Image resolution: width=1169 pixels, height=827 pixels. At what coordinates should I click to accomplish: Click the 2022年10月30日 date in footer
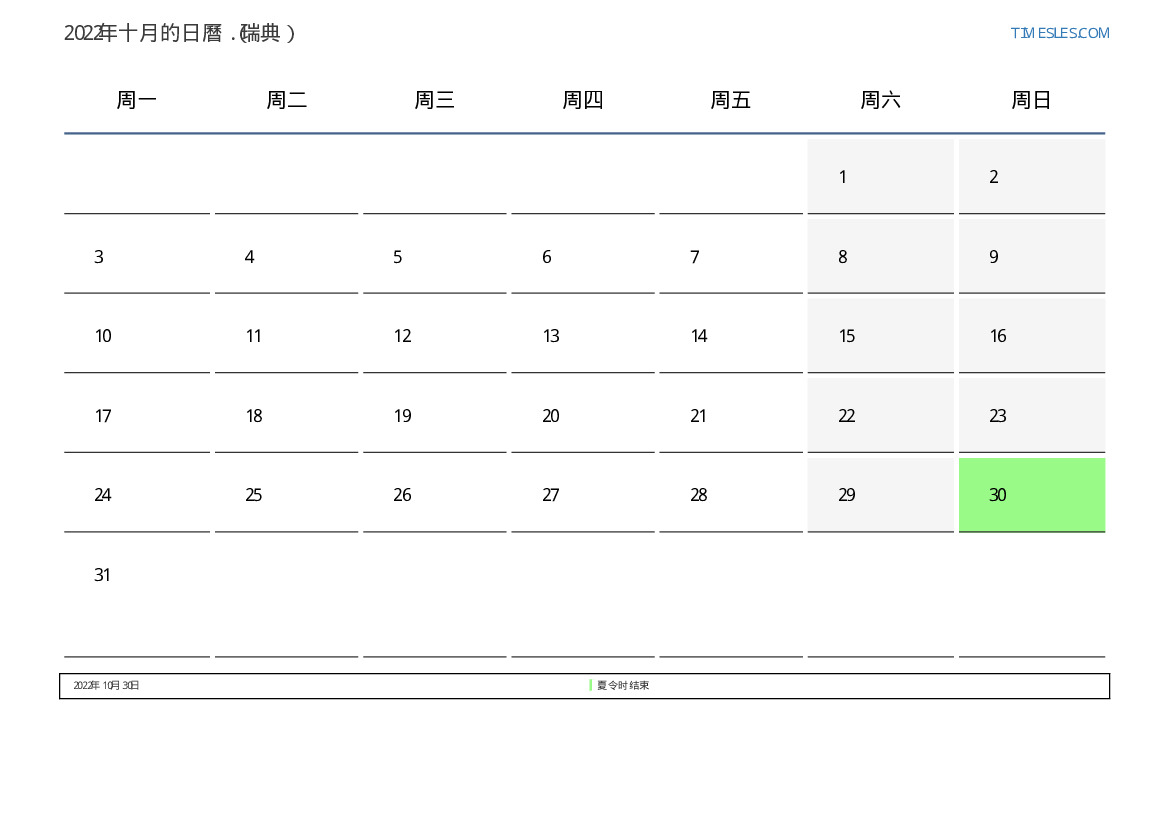(x=106, y=685)
